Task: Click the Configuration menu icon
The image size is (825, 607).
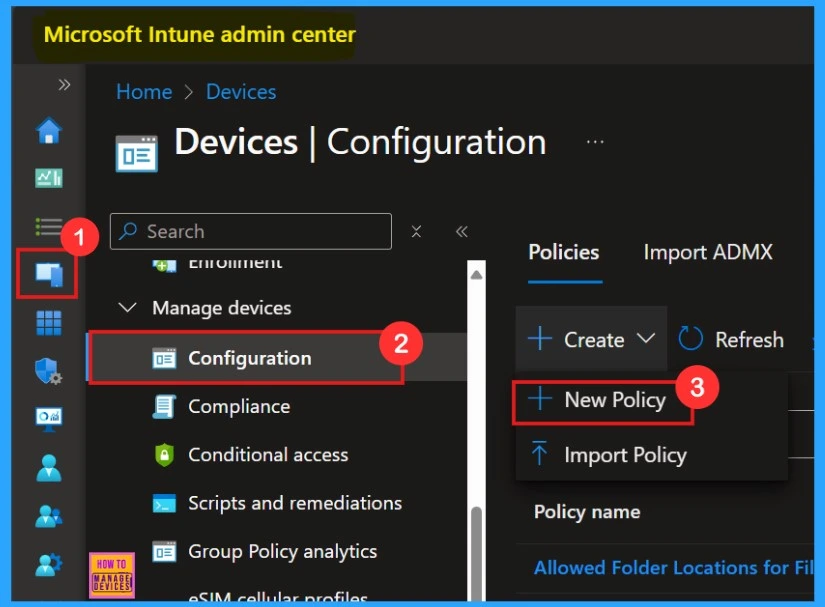Action: [x=164, y=358]
